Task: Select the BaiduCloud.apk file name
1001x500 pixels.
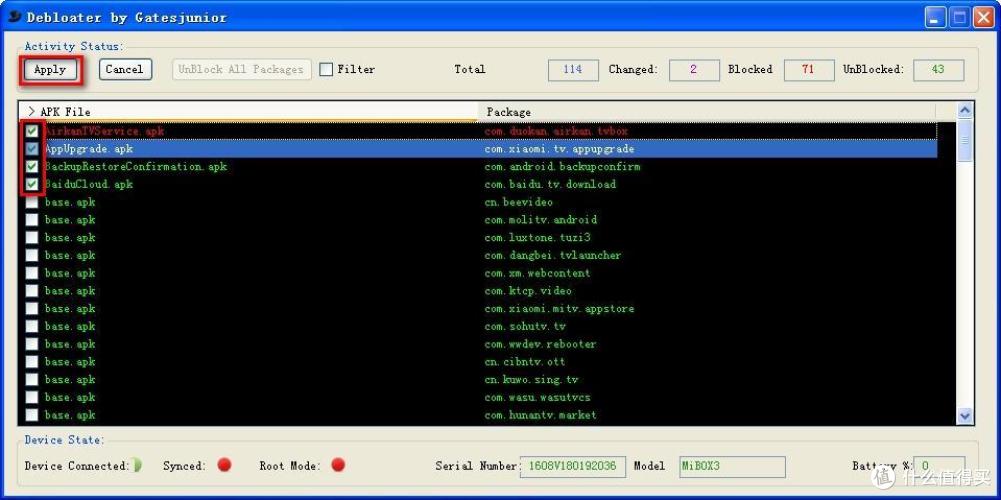Action: tap(89, 185)
